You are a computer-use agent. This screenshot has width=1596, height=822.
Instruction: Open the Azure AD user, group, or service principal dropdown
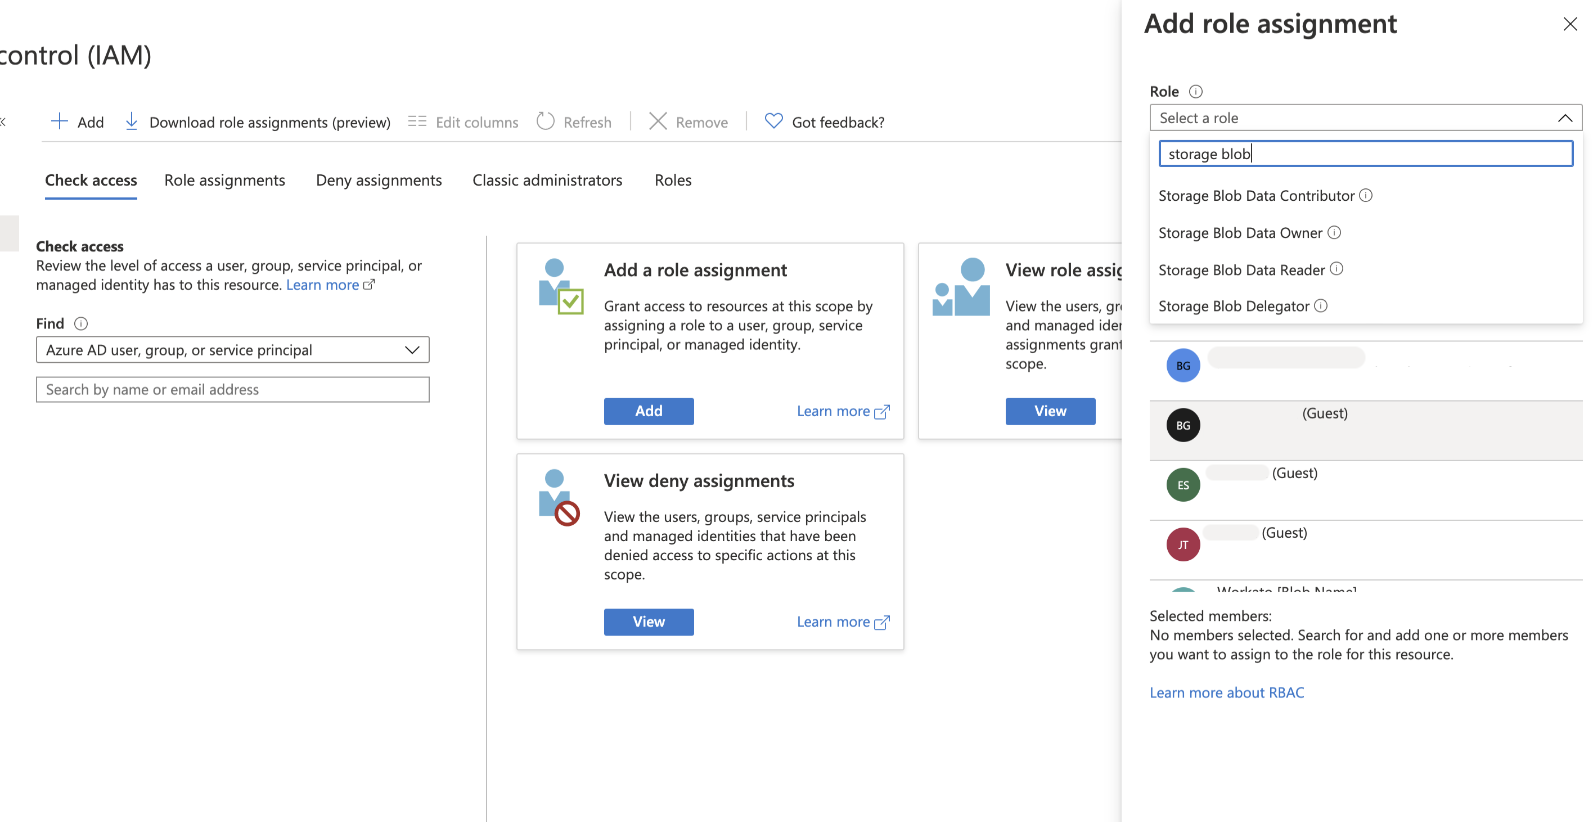(233, 350)
